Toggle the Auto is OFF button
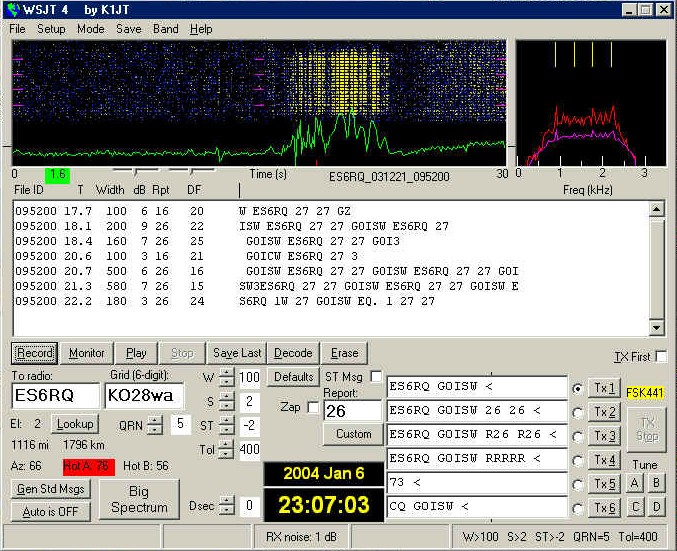This screenshot has width=677, height=551. coord(51,512)
